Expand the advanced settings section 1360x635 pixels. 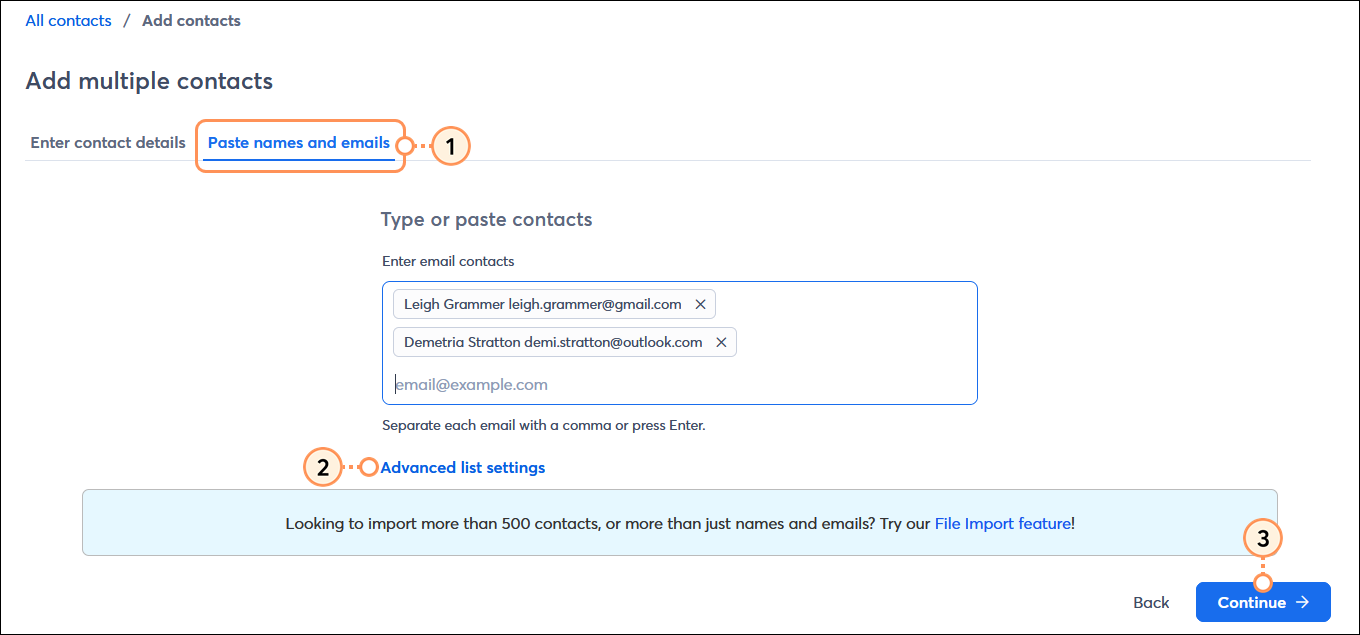(x=463, y=467)
